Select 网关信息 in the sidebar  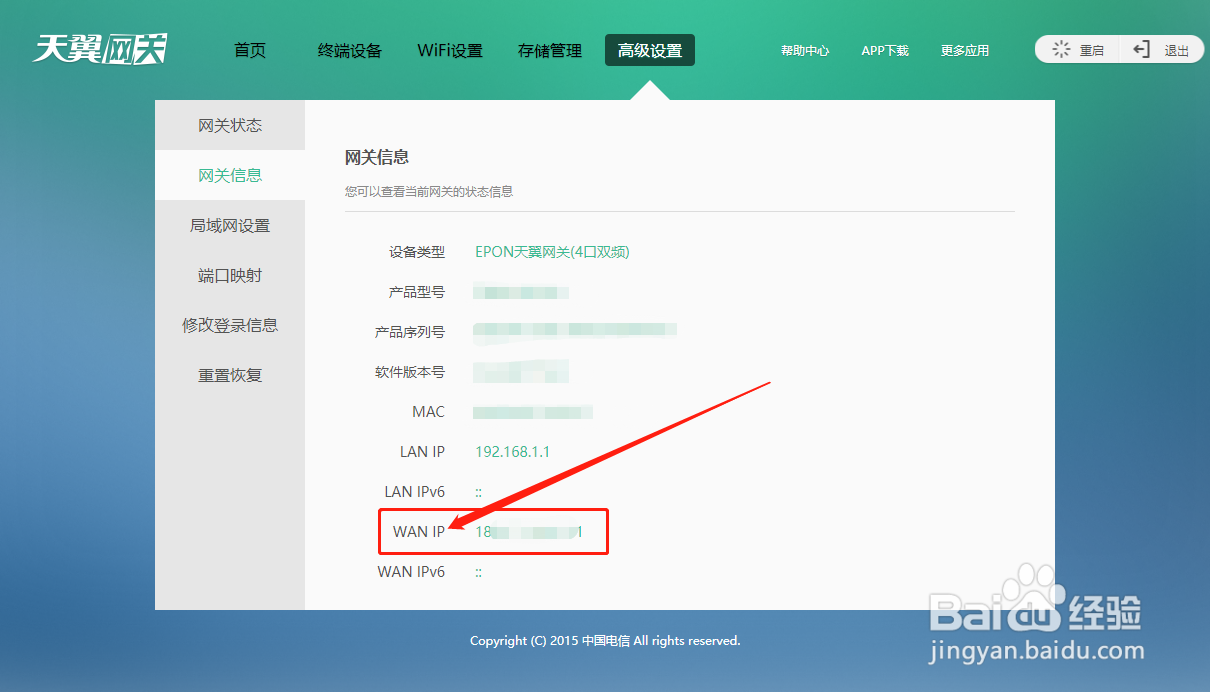230,175
